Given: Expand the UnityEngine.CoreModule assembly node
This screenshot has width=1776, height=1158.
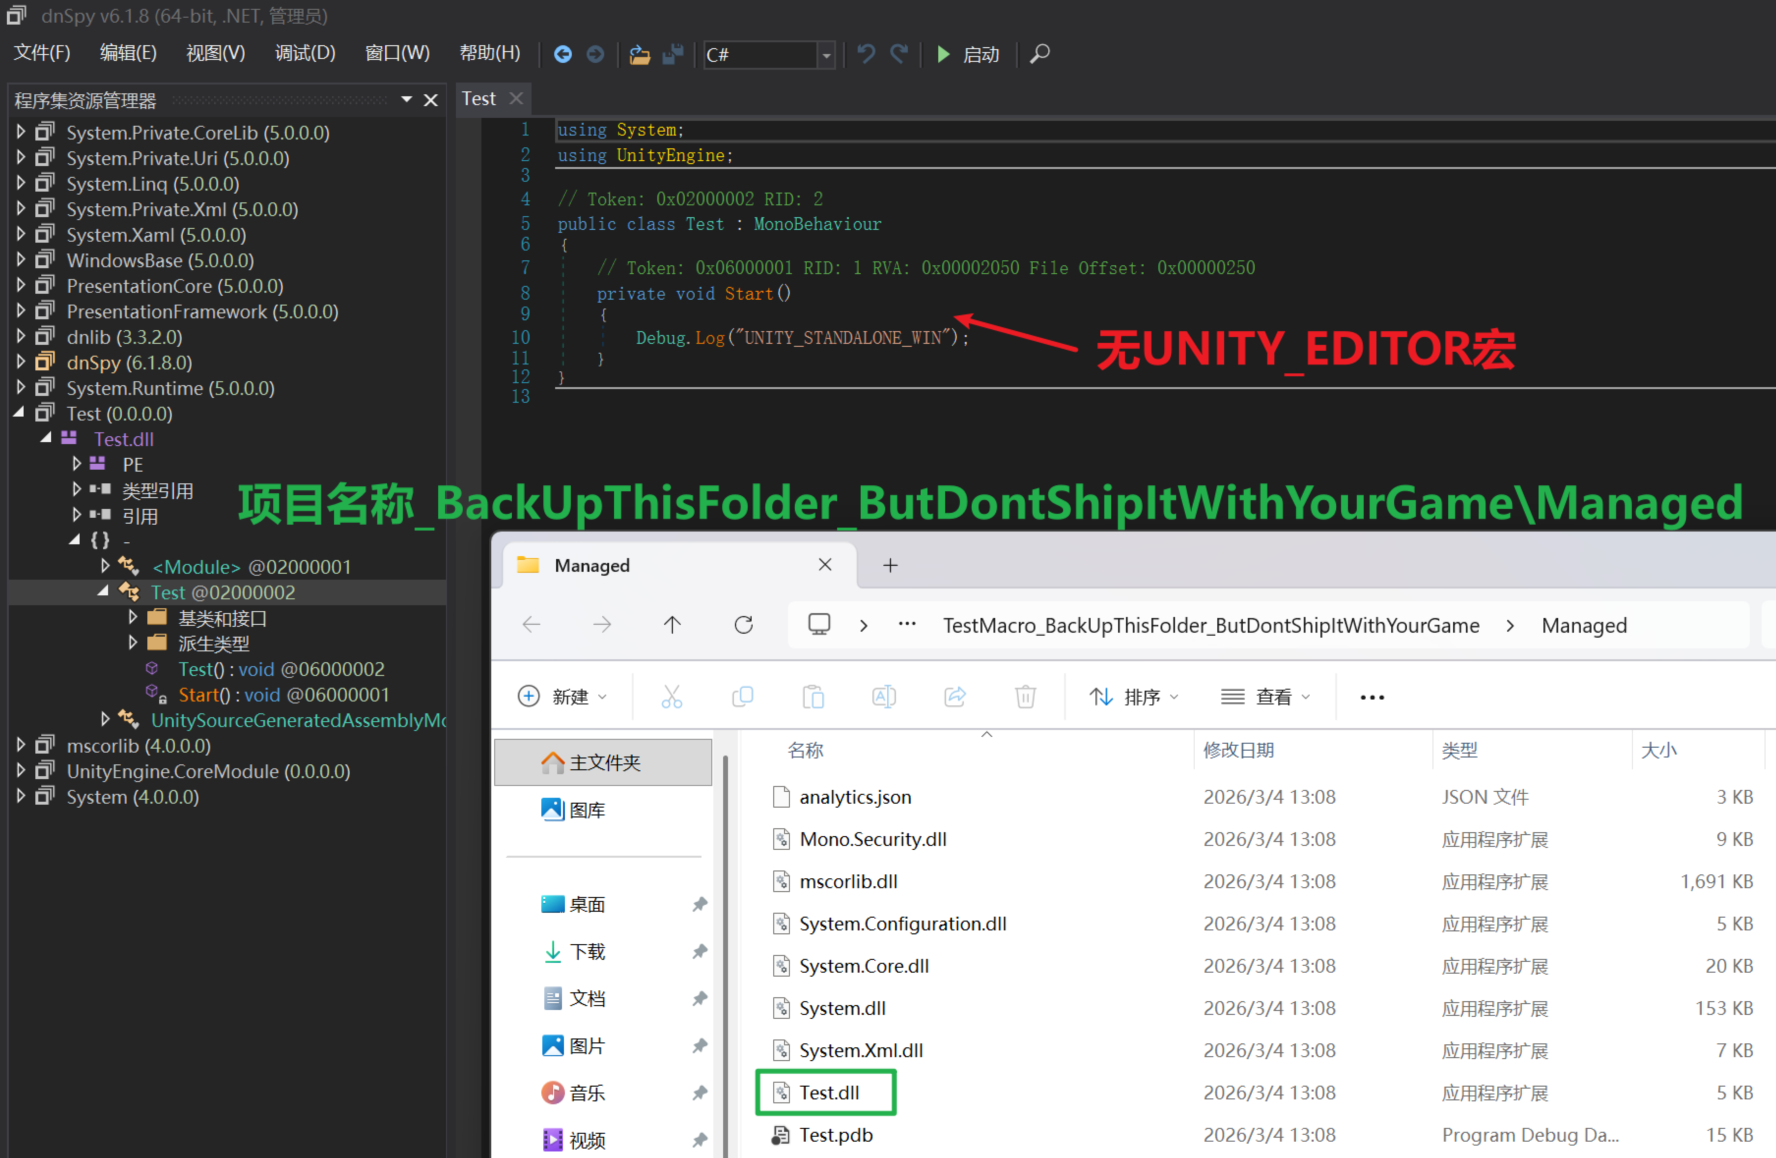Looking at the screenshot, I should pyautogui.click(x=21, y=771).
